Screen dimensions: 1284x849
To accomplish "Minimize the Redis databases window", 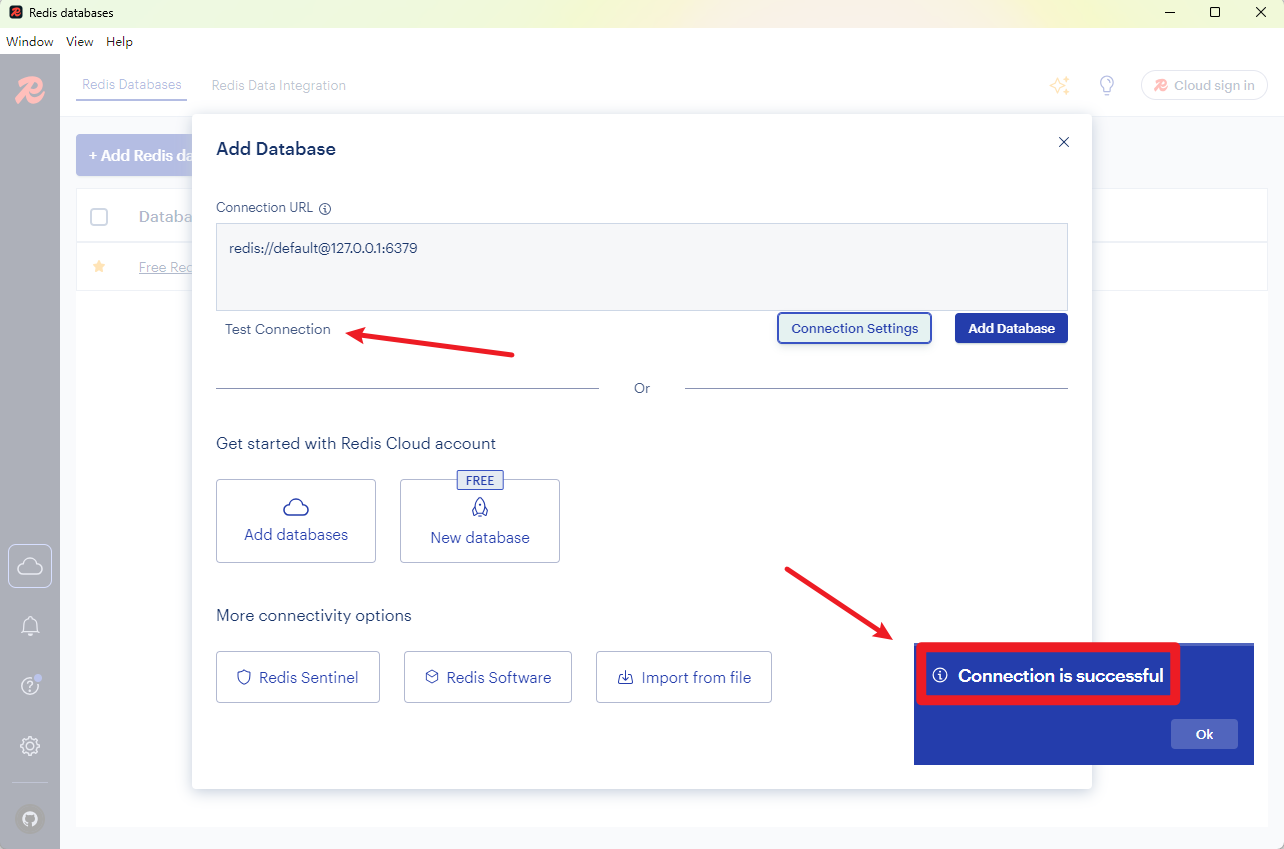I will (1170, 13).
